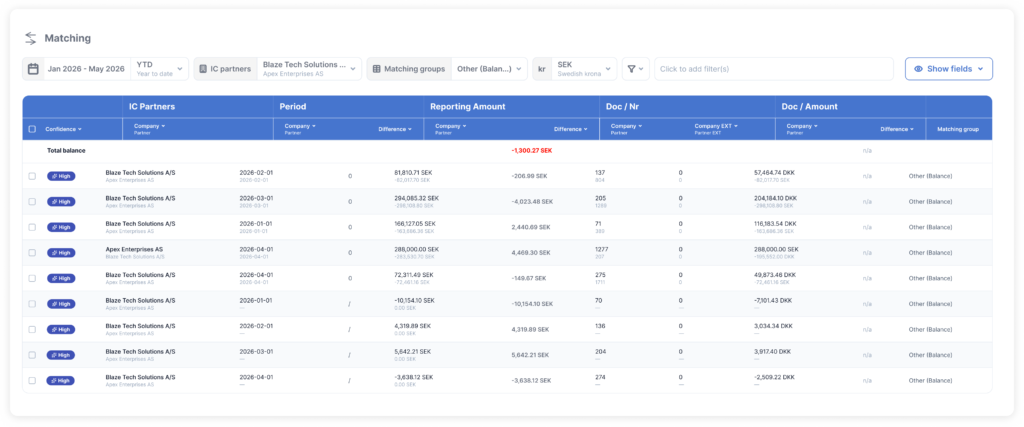1024x427 pixels.
Task: Click doc number 137 cell
Action: (x=600, y=173)
